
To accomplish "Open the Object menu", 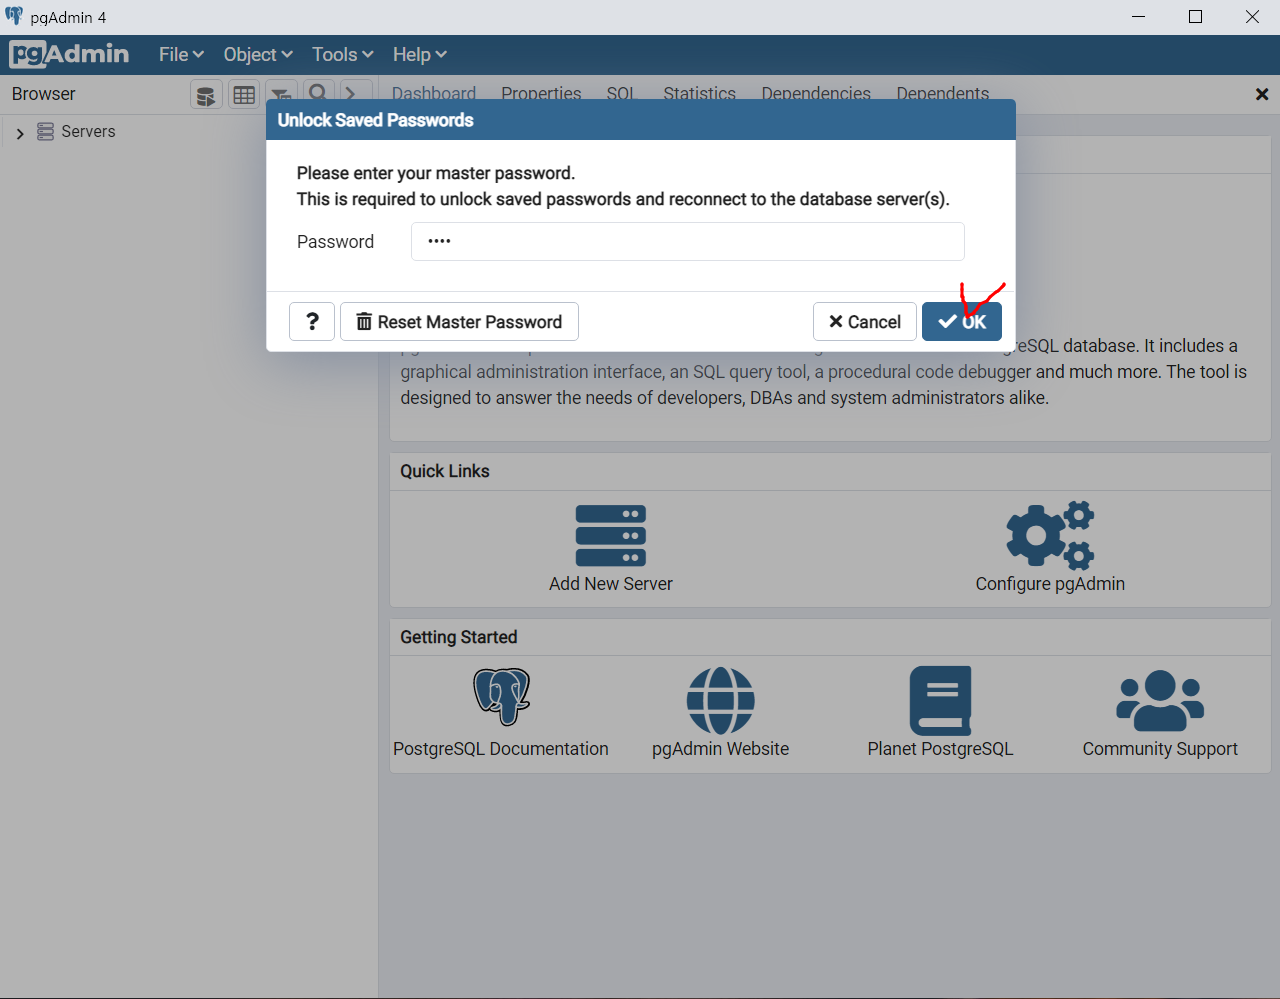I will click(258, 55).
